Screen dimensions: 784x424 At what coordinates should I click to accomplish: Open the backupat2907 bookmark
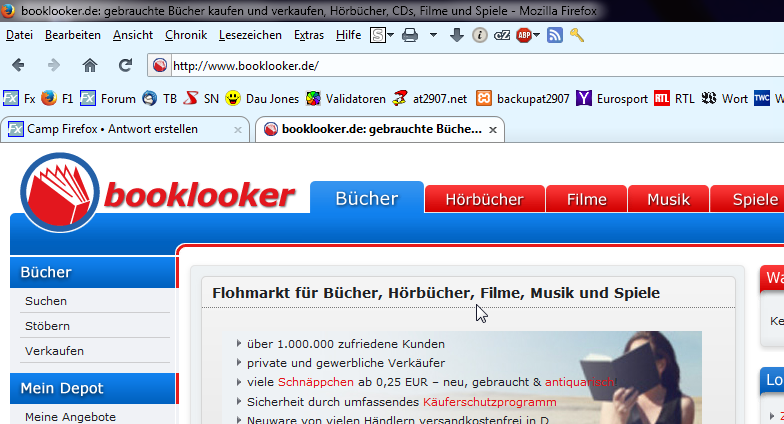click(x=522, y=98)
